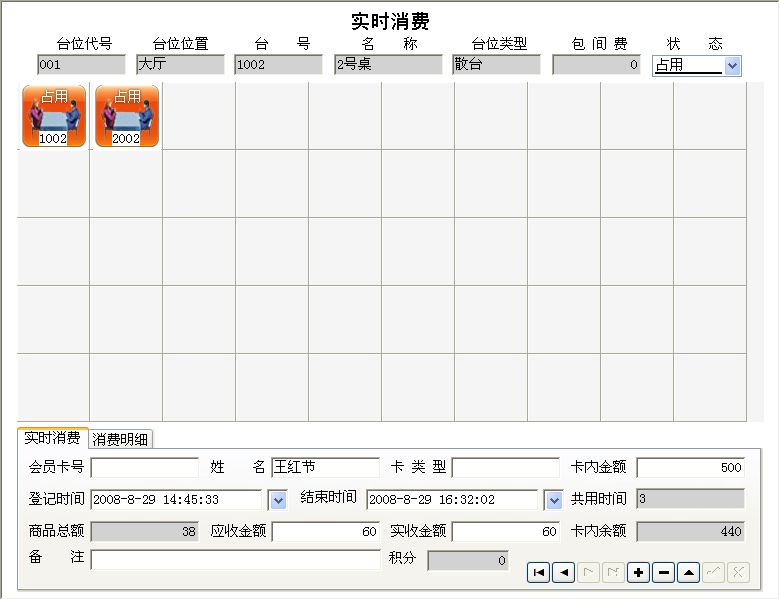The height and width of the screenshot is (600, 780).
Task: Click the 卡内金额 field showing 500
Action: coord(690,468)
